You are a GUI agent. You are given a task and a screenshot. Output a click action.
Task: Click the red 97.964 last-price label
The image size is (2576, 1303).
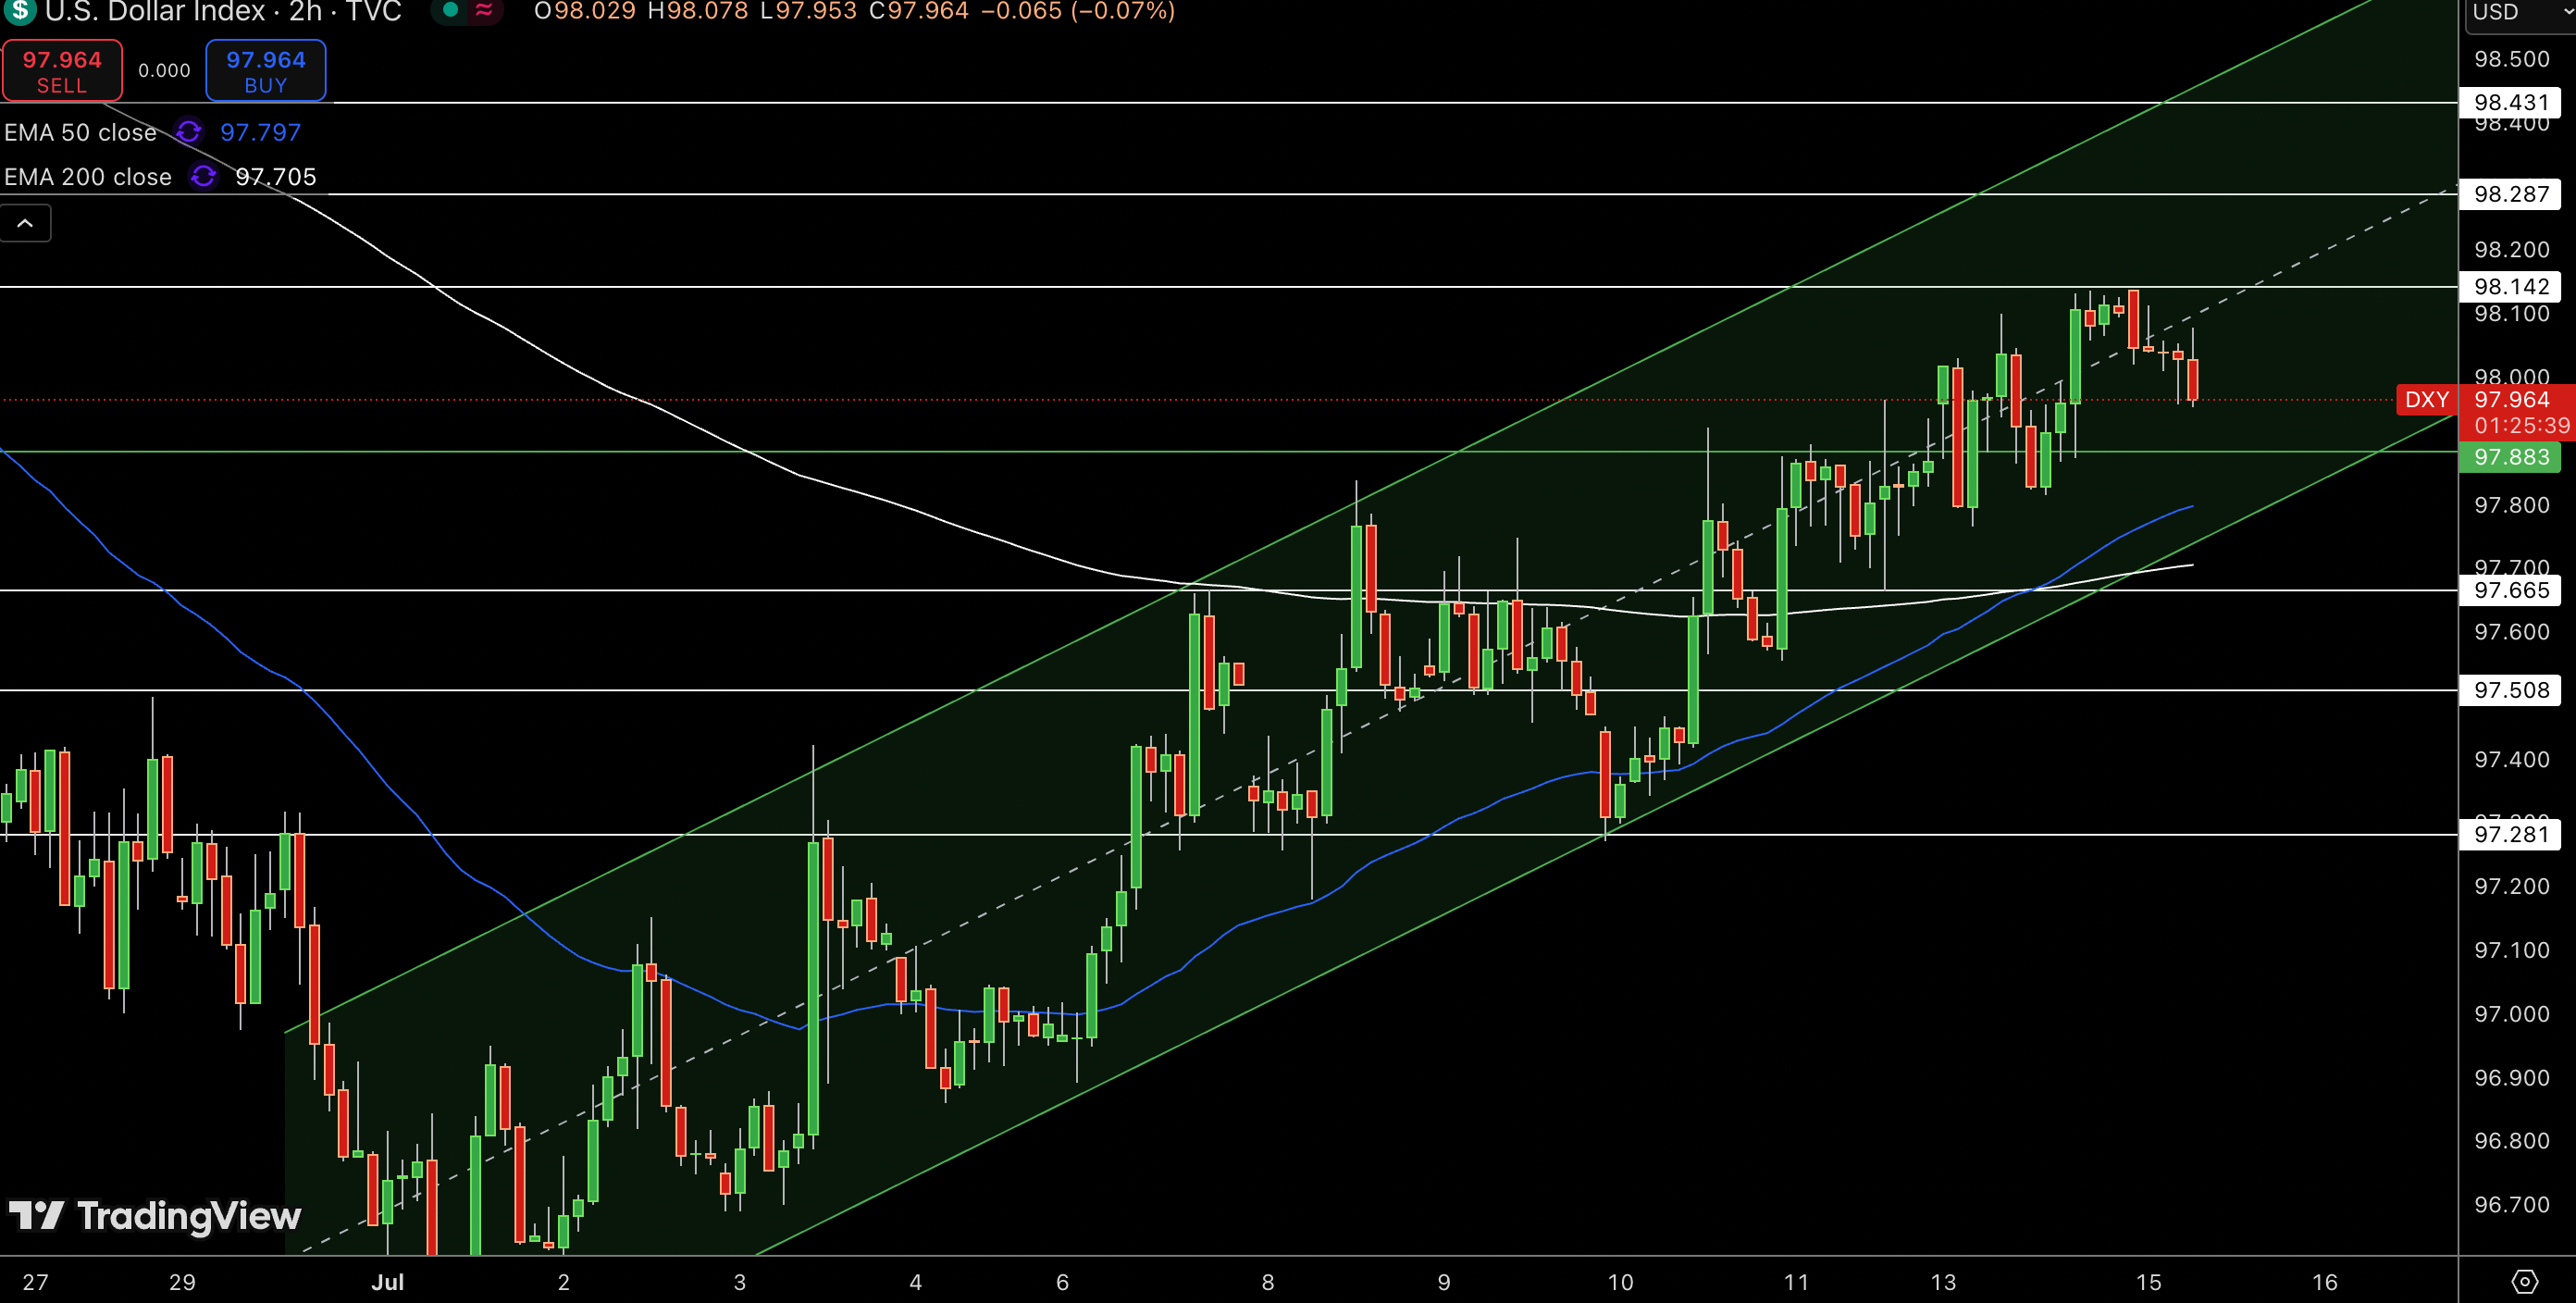pos(2512,400)
